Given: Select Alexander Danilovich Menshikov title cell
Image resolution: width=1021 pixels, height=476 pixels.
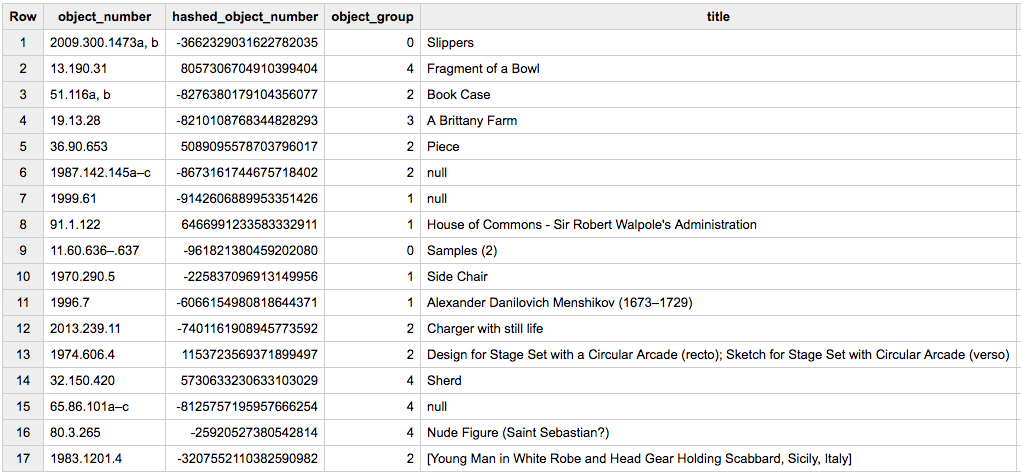Looking at the screenshot, I should click(559, 303).
